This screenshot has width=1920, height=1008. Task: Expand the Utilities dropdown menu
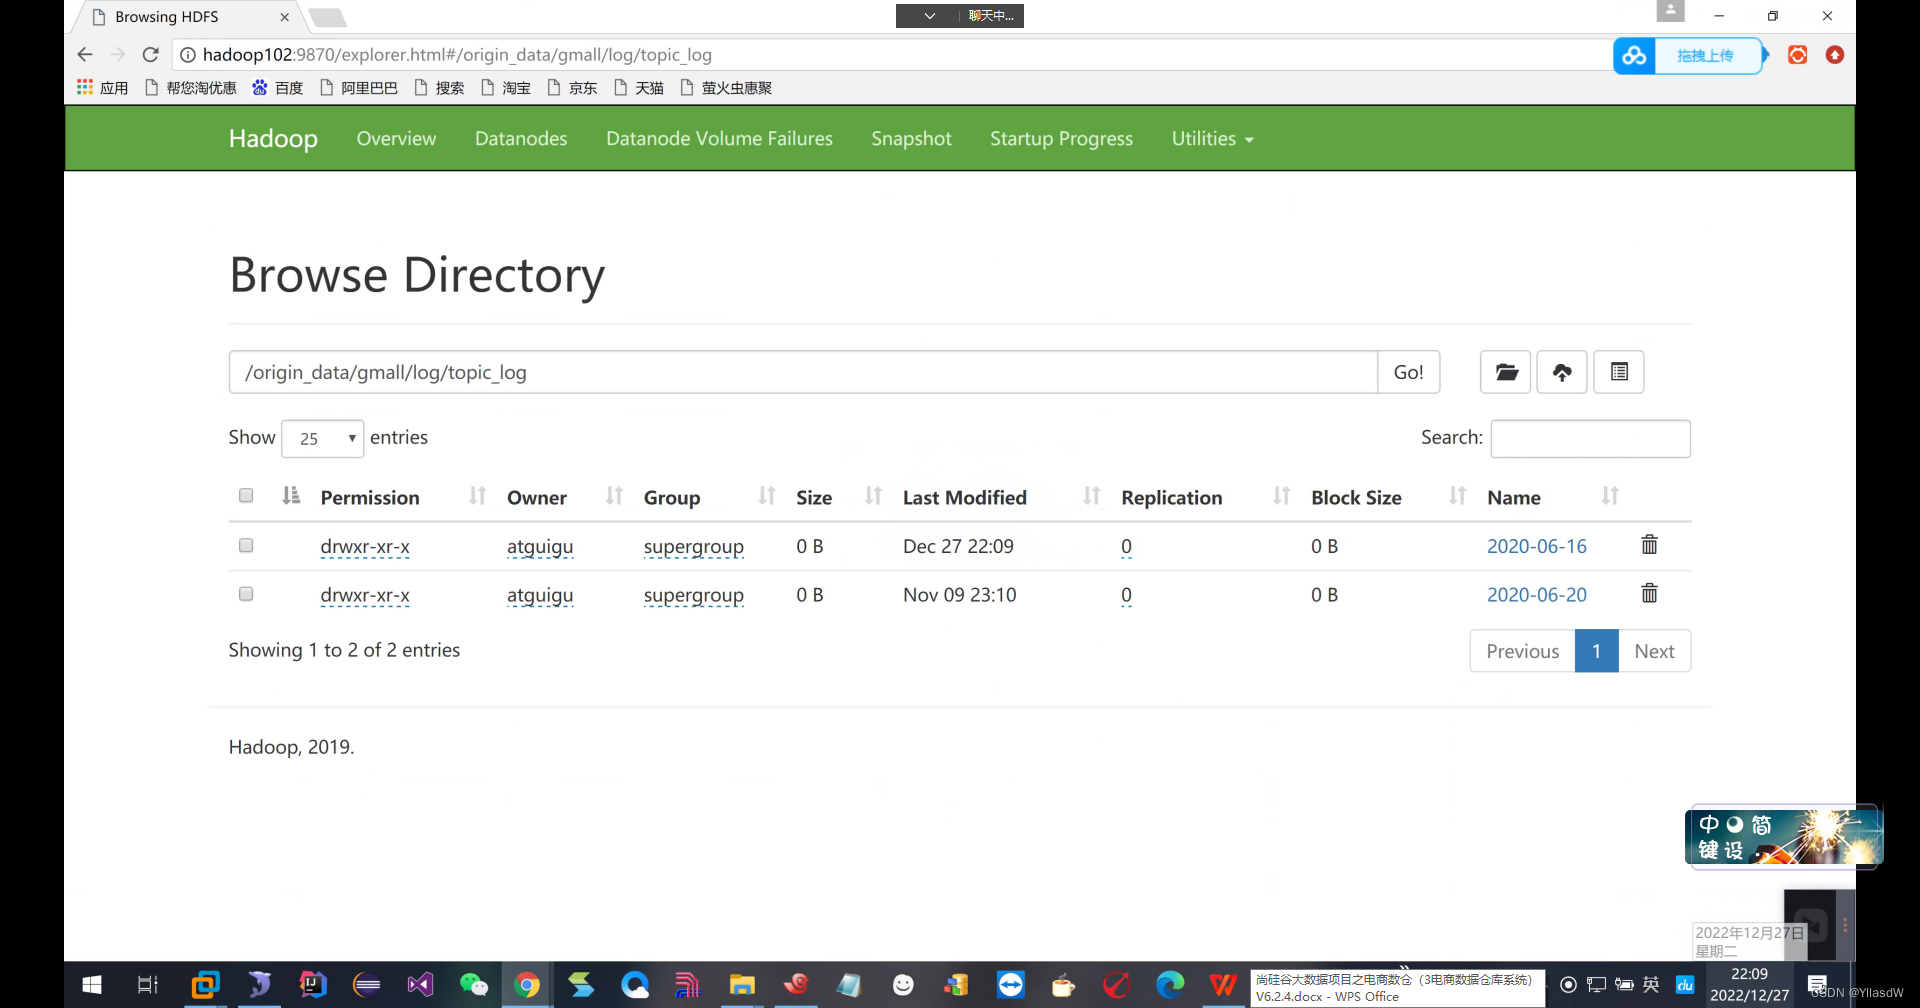(1212, 139)
